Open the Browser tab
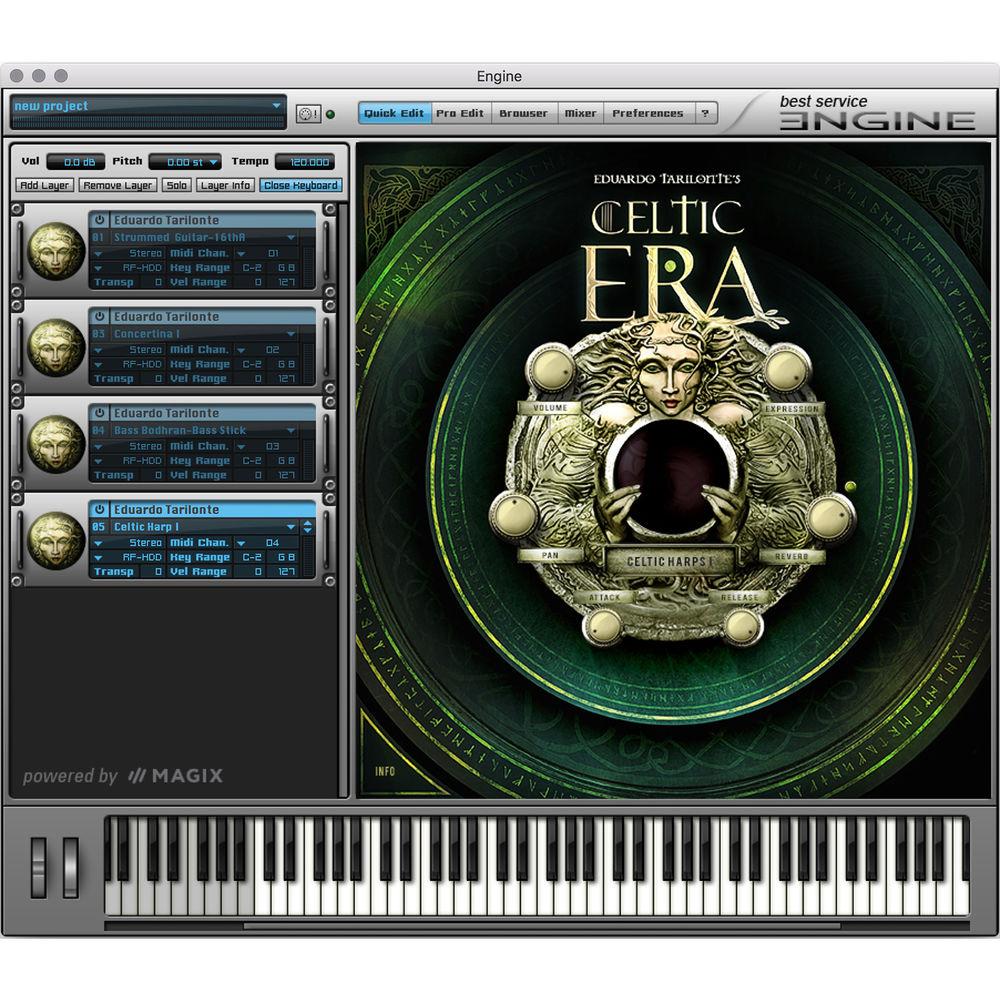This screenshot has width=1000, height=1000. pyautogui.click(x=524, y=113)
